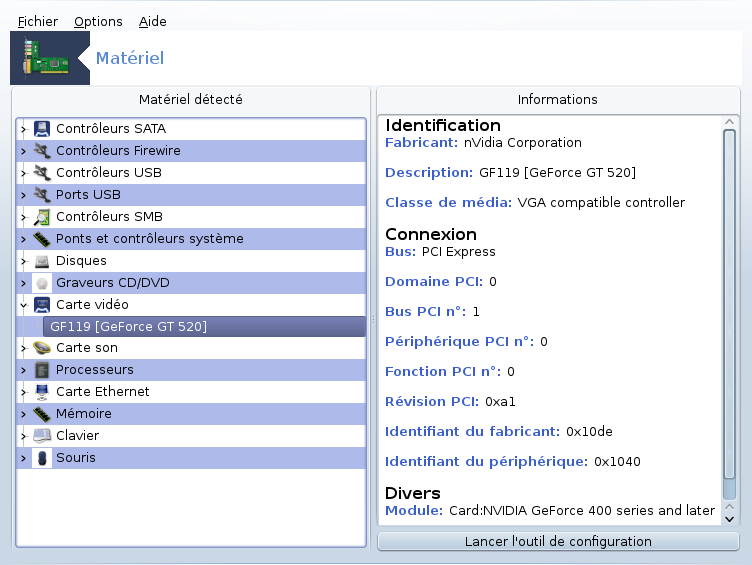The width and height of the screenshot is (752, 565).
Task: Click the Processeurs chip icon
Action: click(42, 370)
